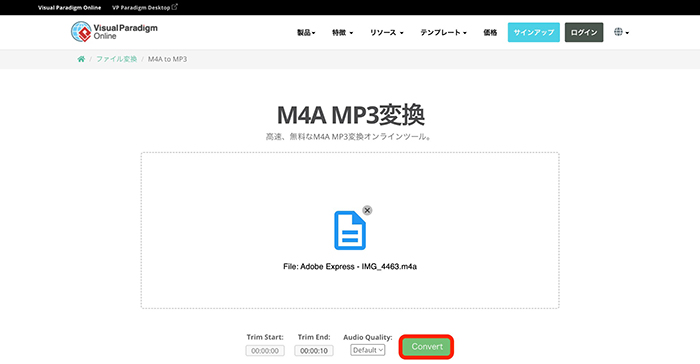Image resolution: width=700 pixels, height=364 pixels.
Task: Click the Trim End time field
Action: click(x=314, y=351)
